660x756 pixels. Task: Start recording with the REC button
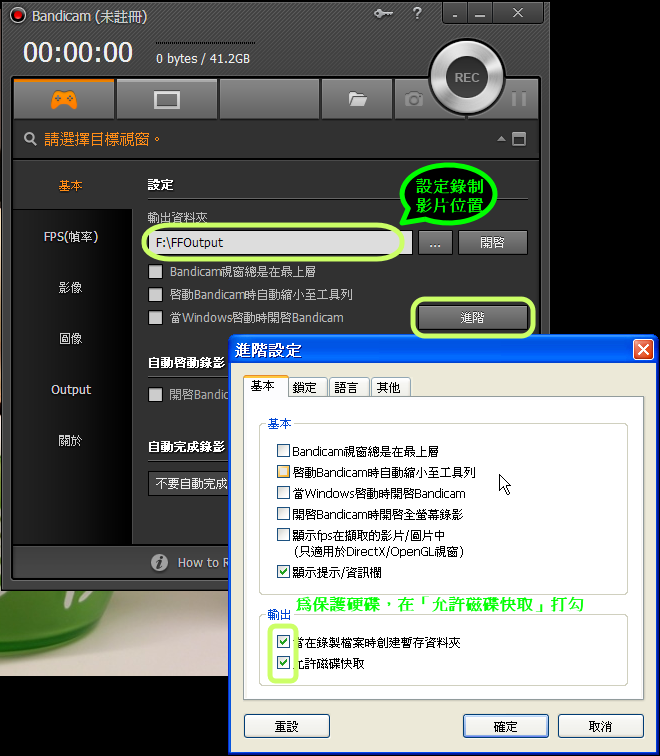pyautogui.click(x=466, y=78)
